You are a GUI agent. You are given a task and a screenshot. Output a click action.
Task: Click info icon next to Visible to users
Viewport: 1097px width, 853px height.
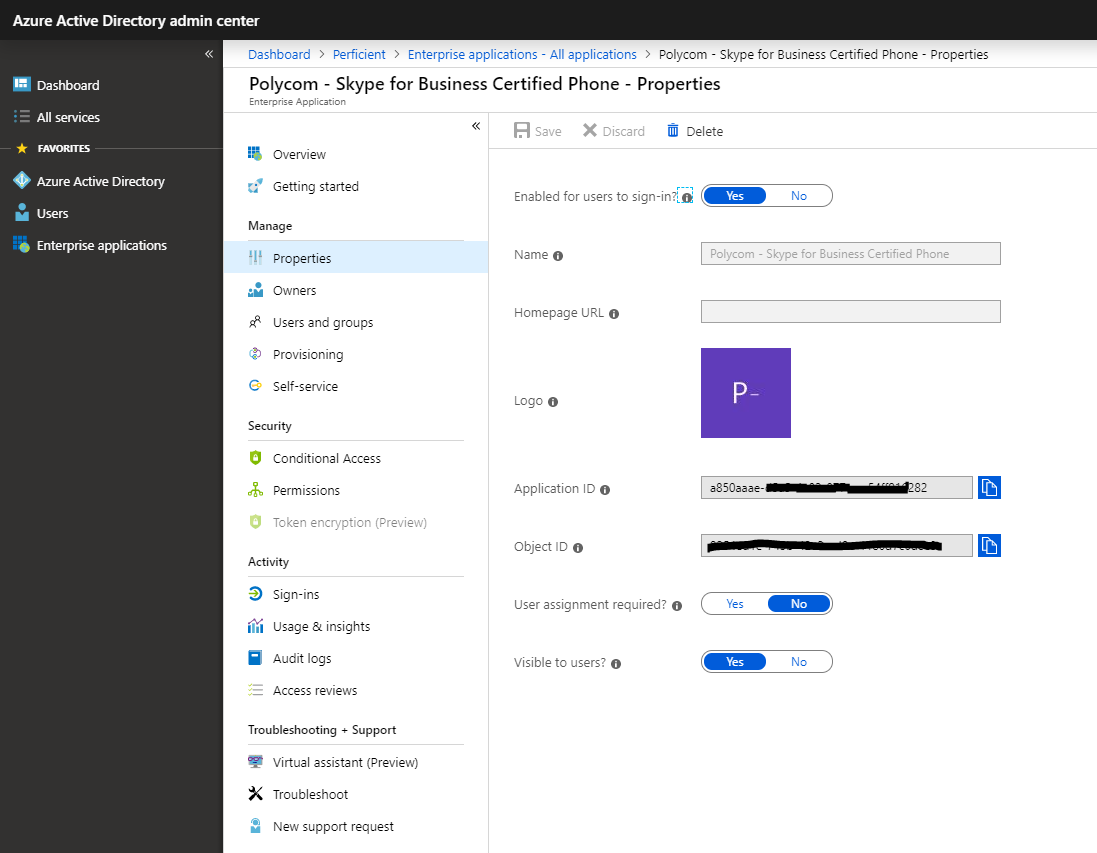pos(616,663)
